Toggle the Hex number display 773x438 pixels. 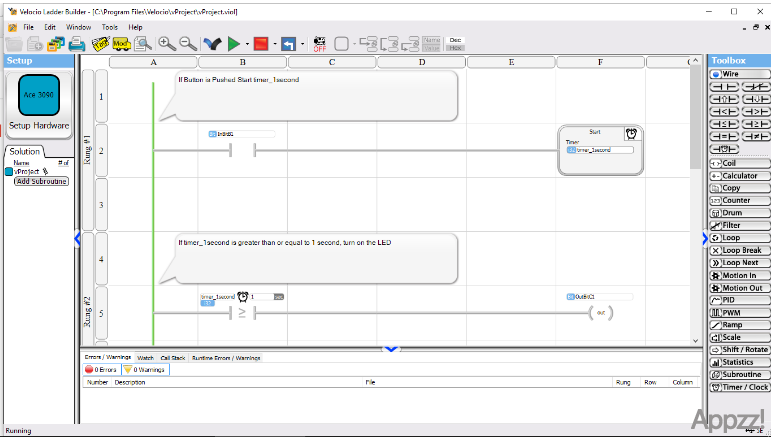coord(455,48)
